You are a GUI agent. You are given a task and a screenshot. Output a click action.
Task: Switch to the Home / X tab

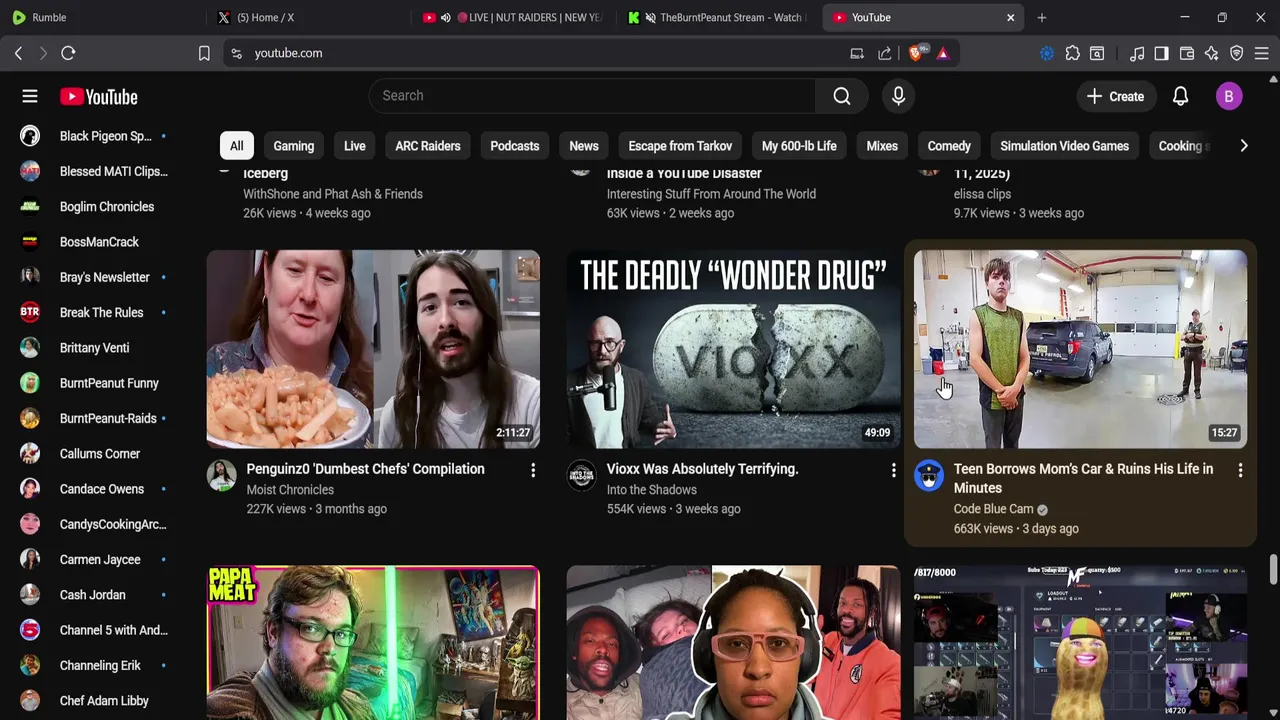click(x=310, y=17)
